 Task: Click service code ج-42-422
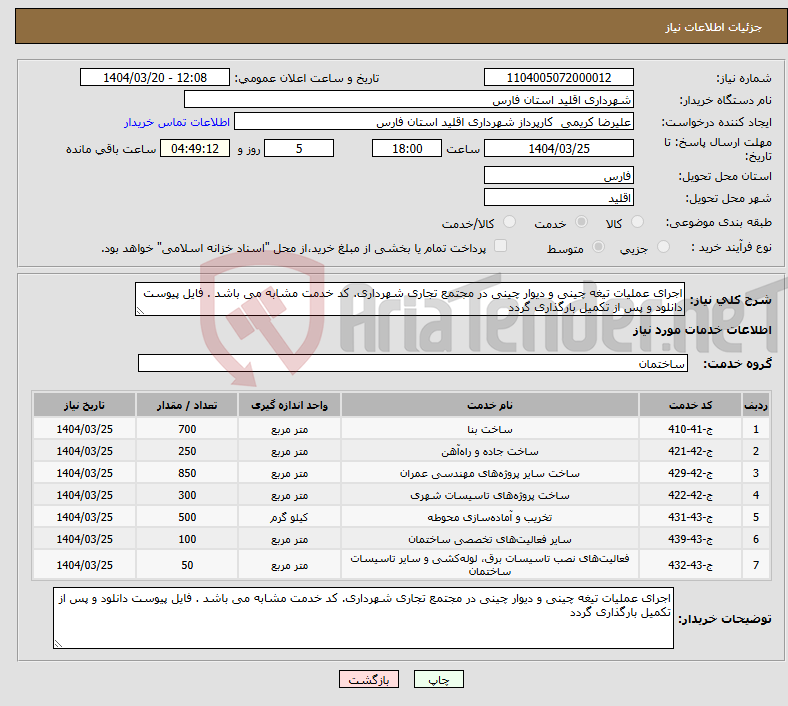(x=691, y=495)
